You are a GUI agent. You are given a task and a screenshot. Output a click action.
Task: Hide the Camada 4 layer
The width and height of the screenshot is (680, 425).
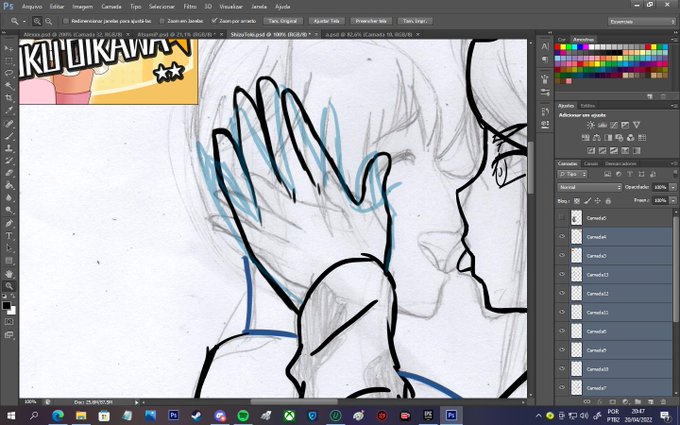[x=562, y=236]
